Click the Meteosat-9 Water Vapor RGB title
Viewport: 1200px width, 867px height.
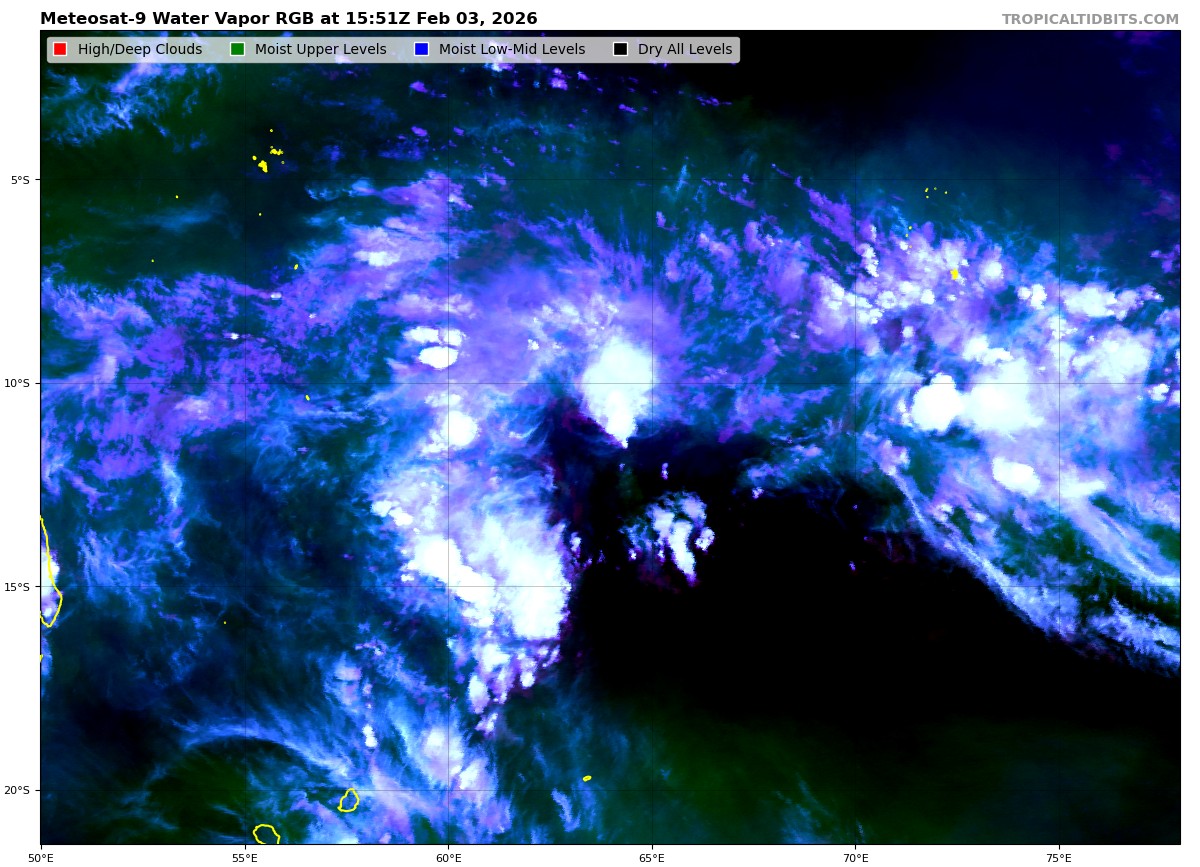point(288,19)
